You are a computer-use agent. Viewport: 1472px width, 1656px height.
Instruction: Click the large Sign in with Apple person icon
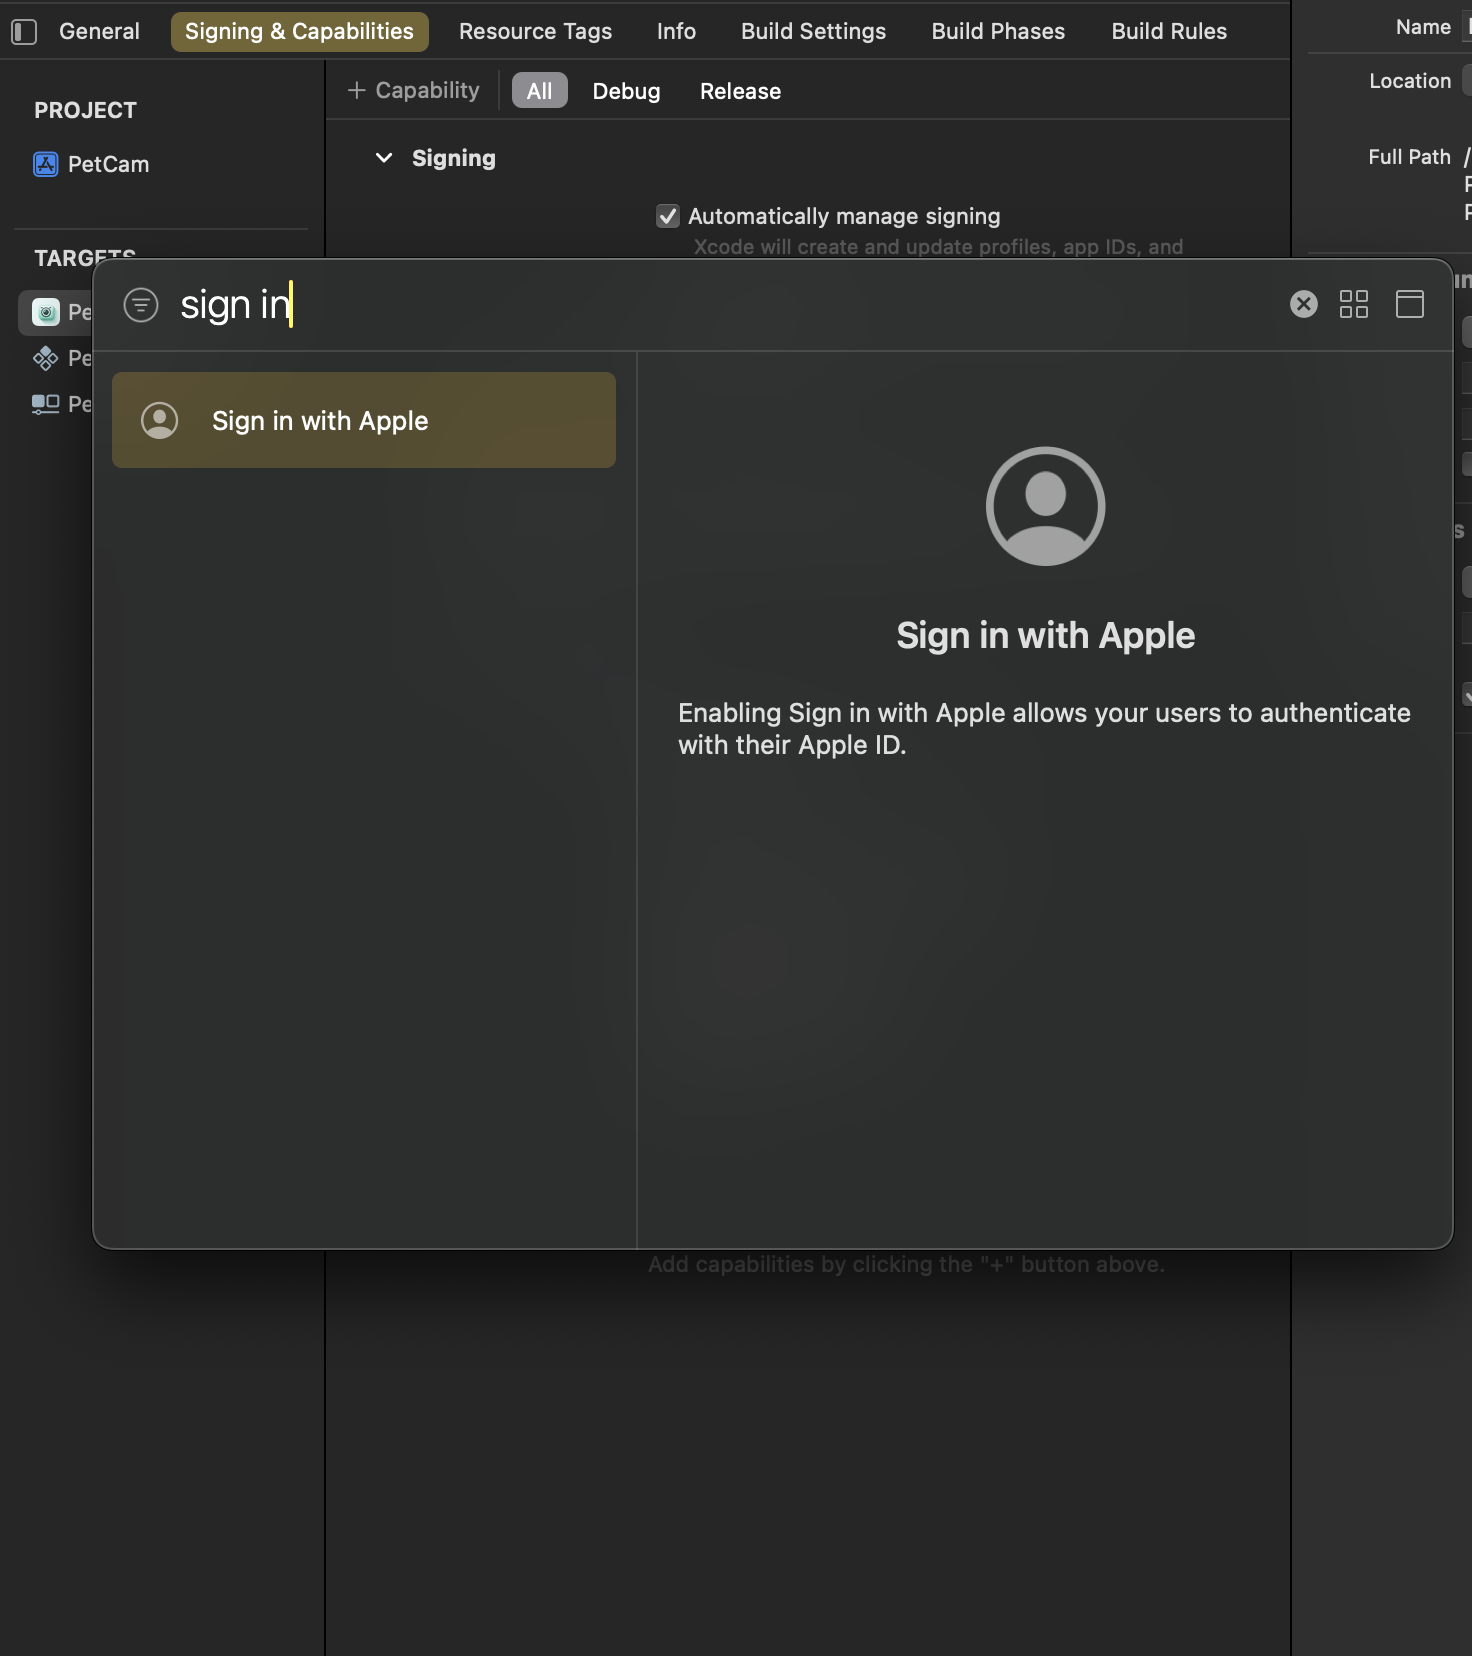pos(1046,506)
